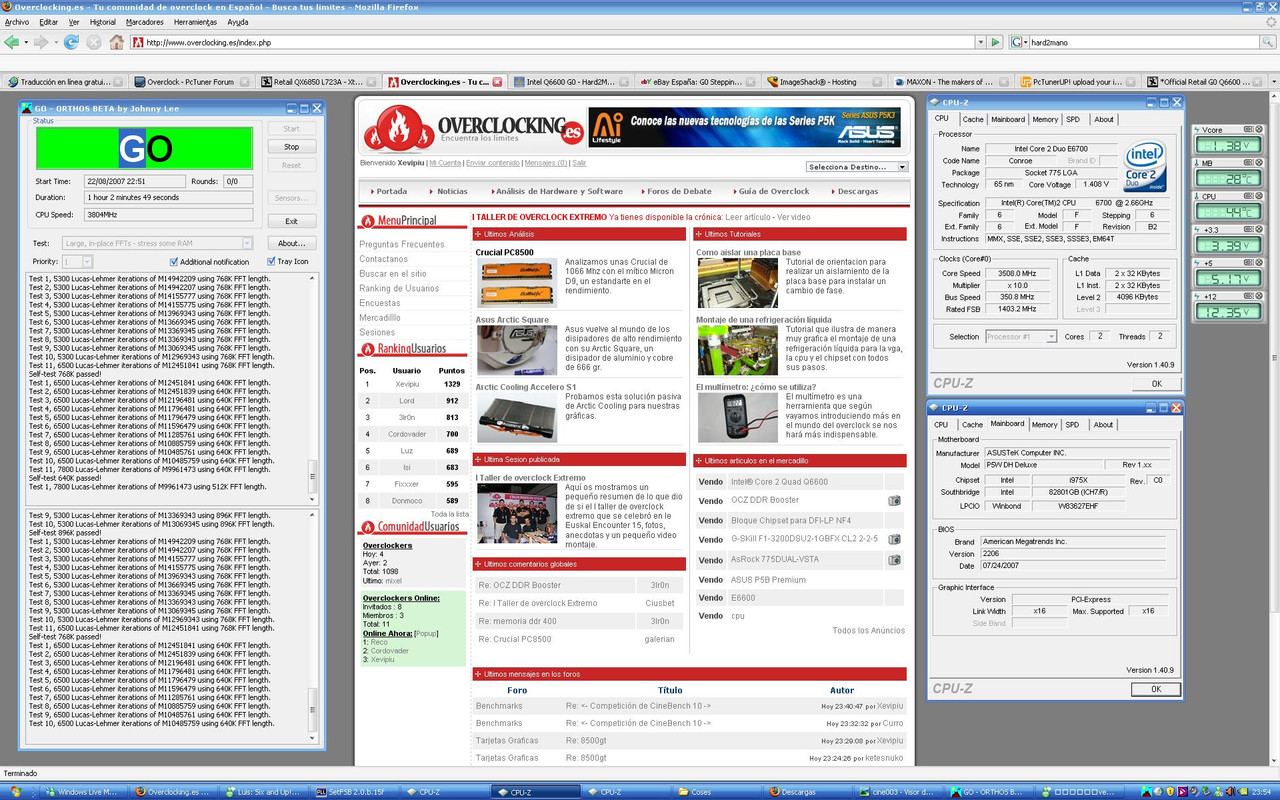The width and height of the screenshot is (1280, 800).
Task: Open SPD tab in bottom CPU-Z window
Action: click(x=1072, y=424)
